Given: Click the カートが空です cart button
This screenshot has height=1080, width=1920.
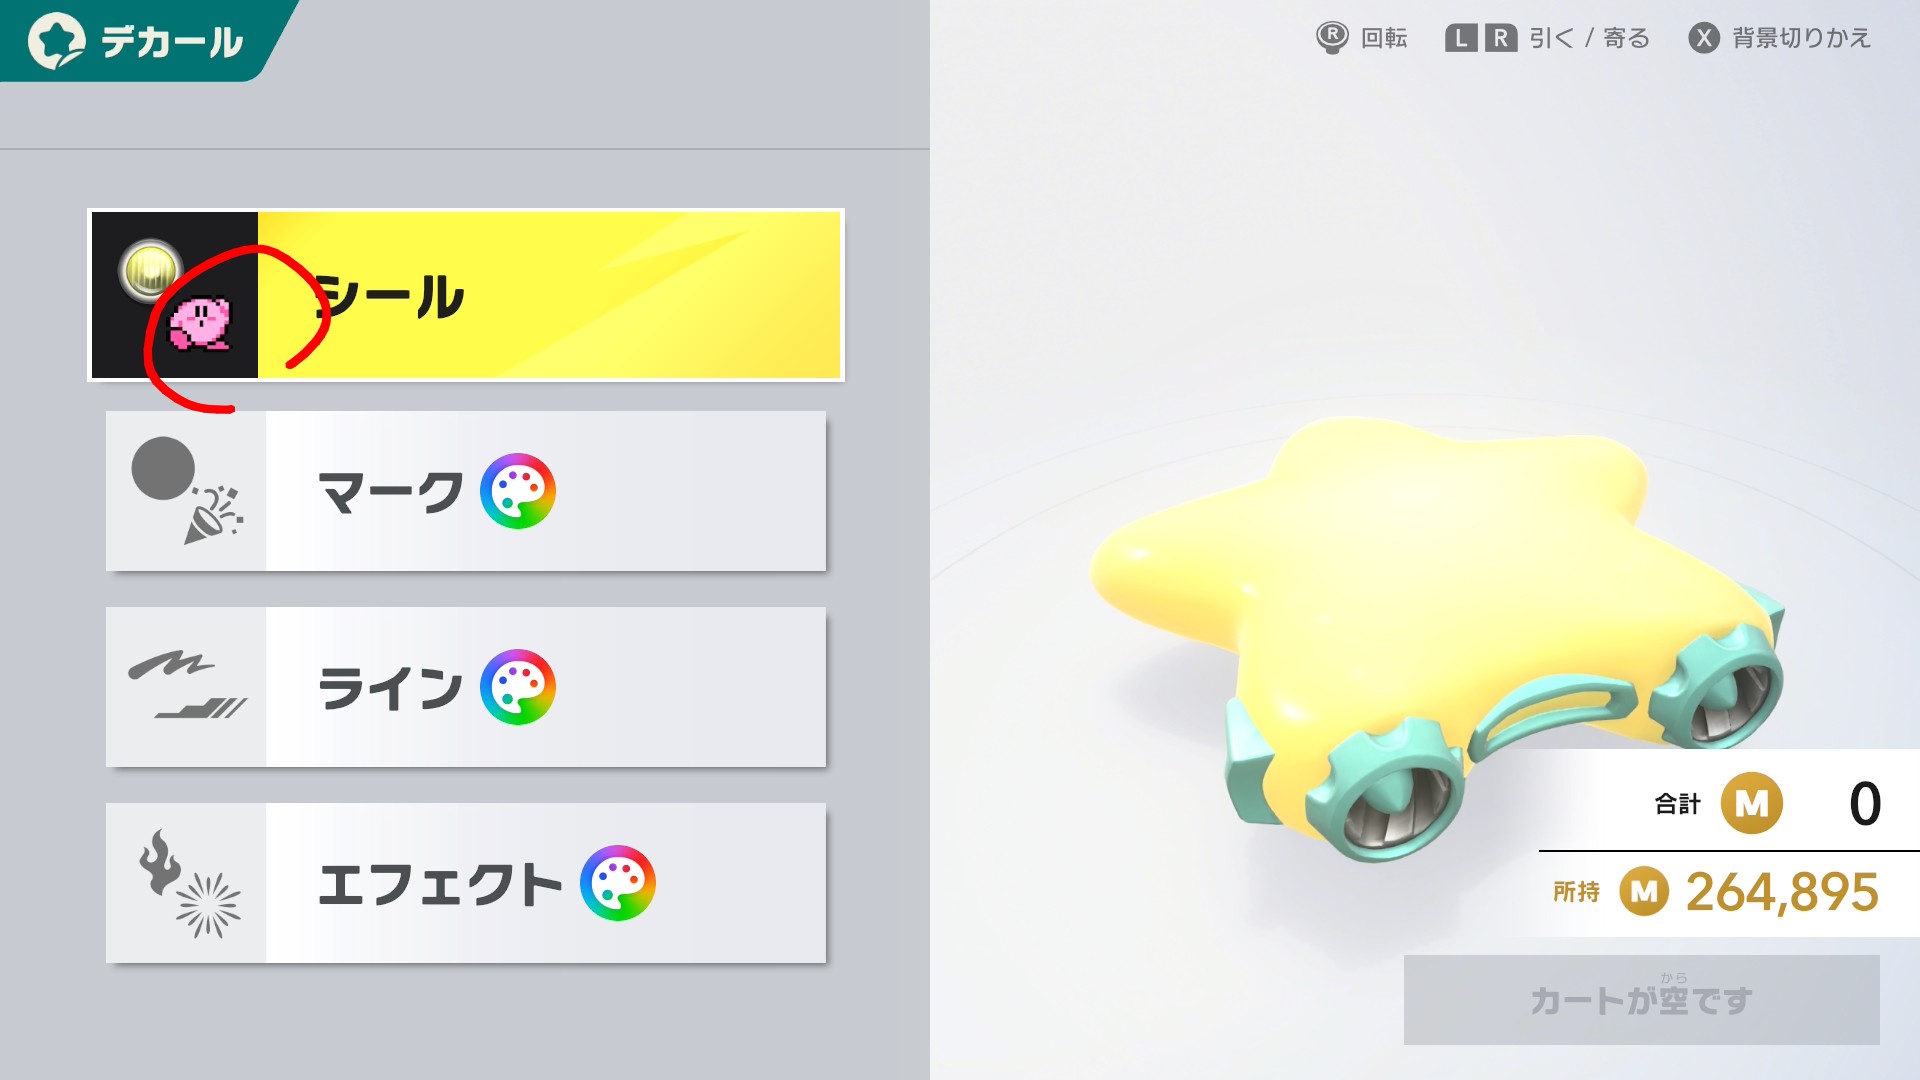Looking at the screenshot, I should coord(1642,1000).
